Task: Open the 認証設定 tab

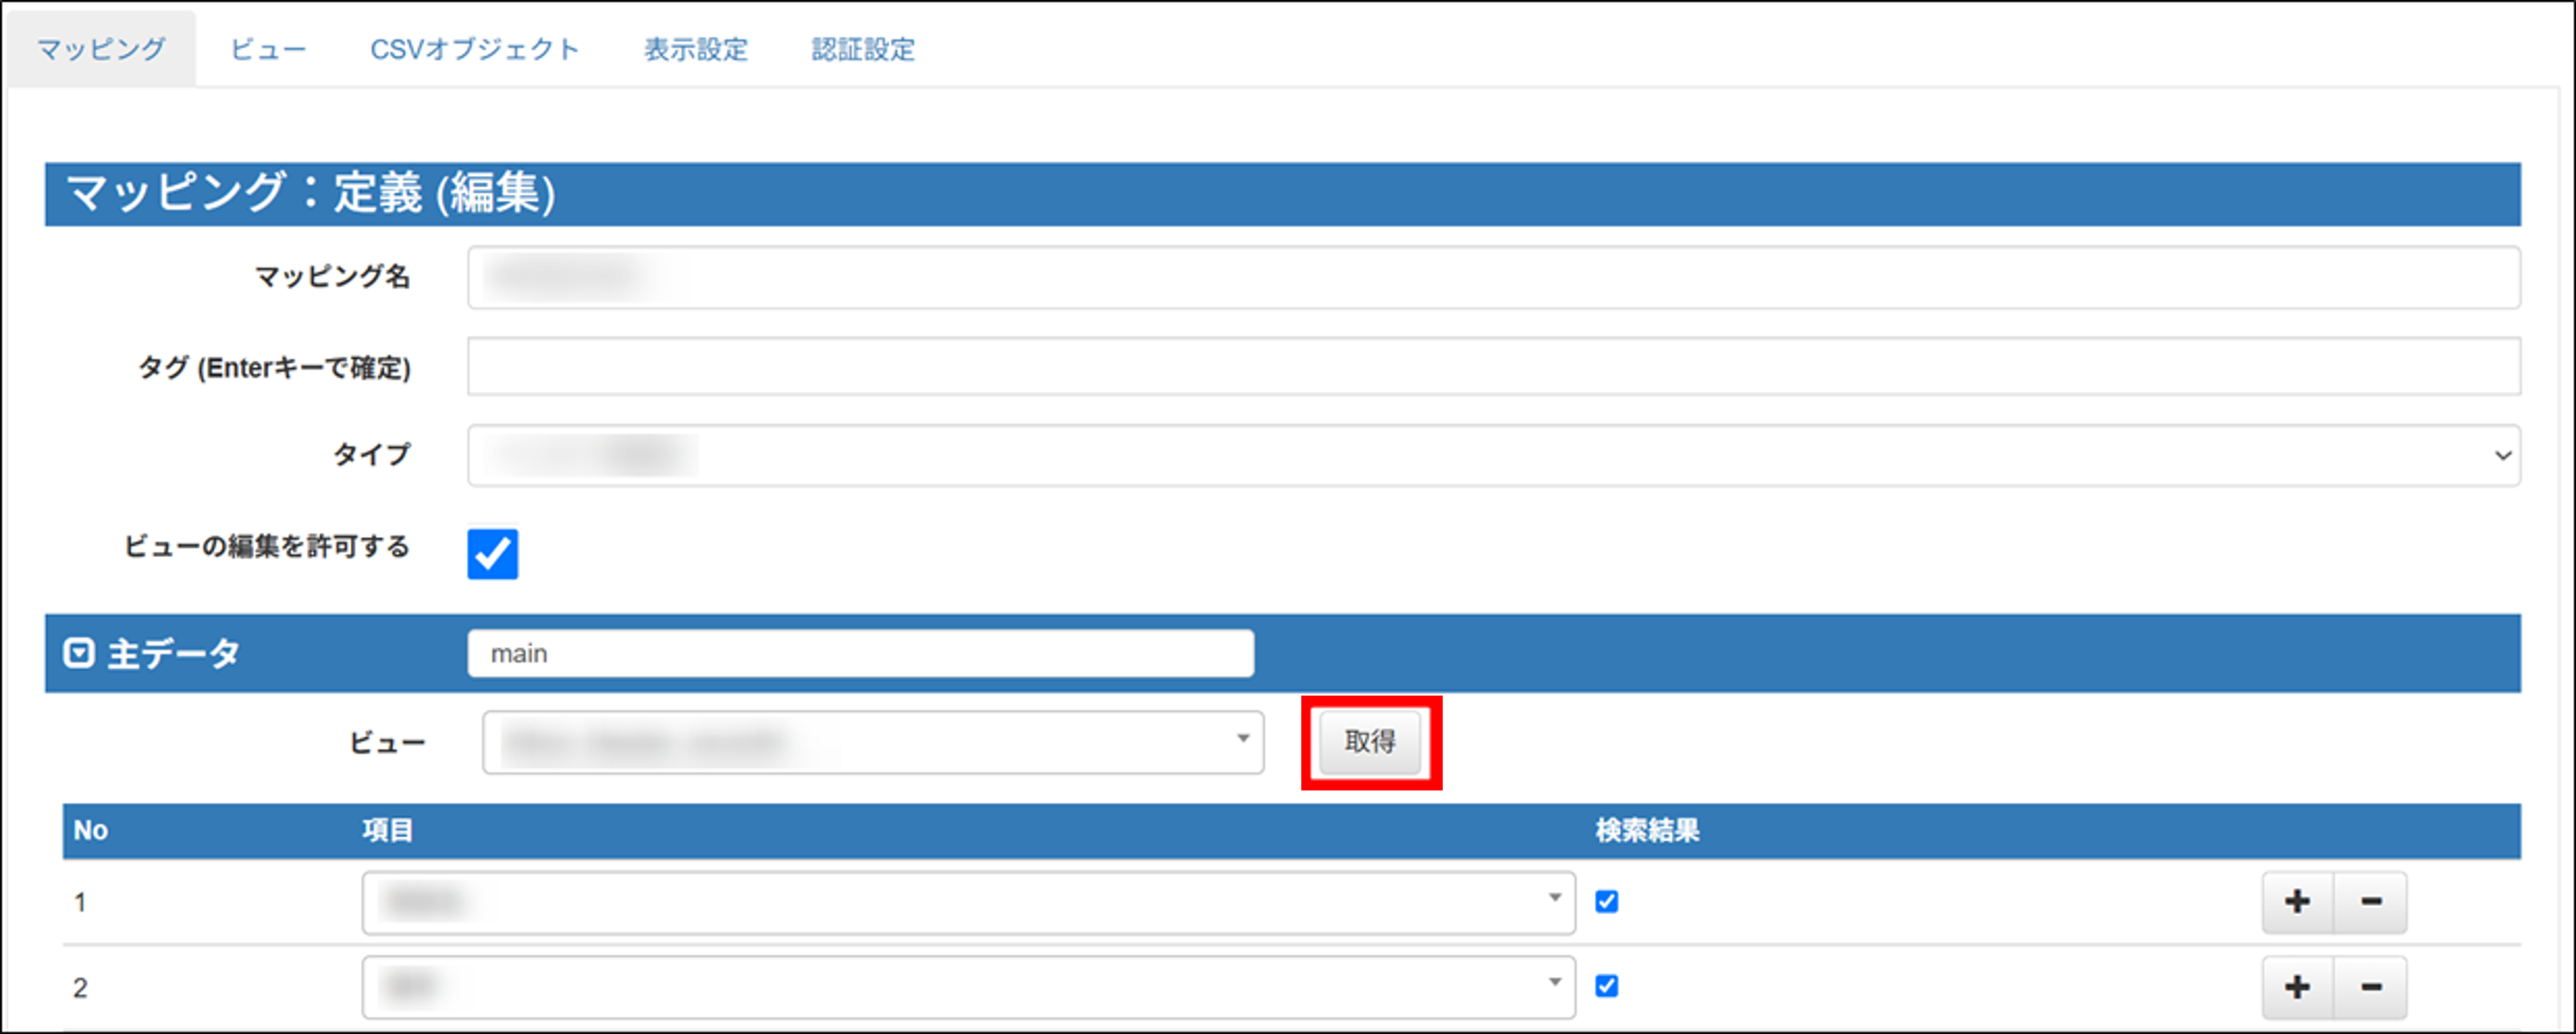Action: pyautogui.click(x=863, y=49)
